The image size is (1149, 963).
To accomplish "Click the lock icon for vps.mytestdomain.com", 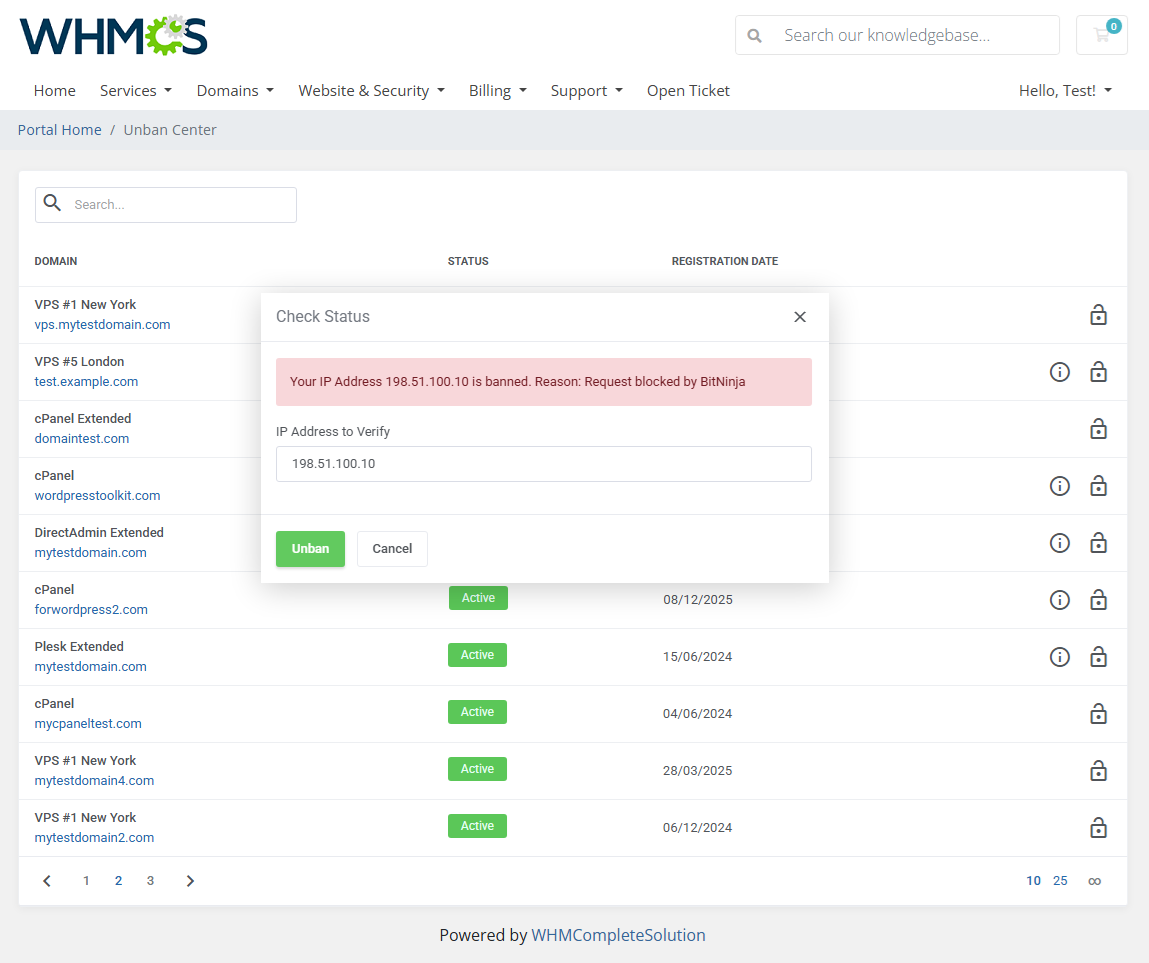I will click(x=1098, y=314).
